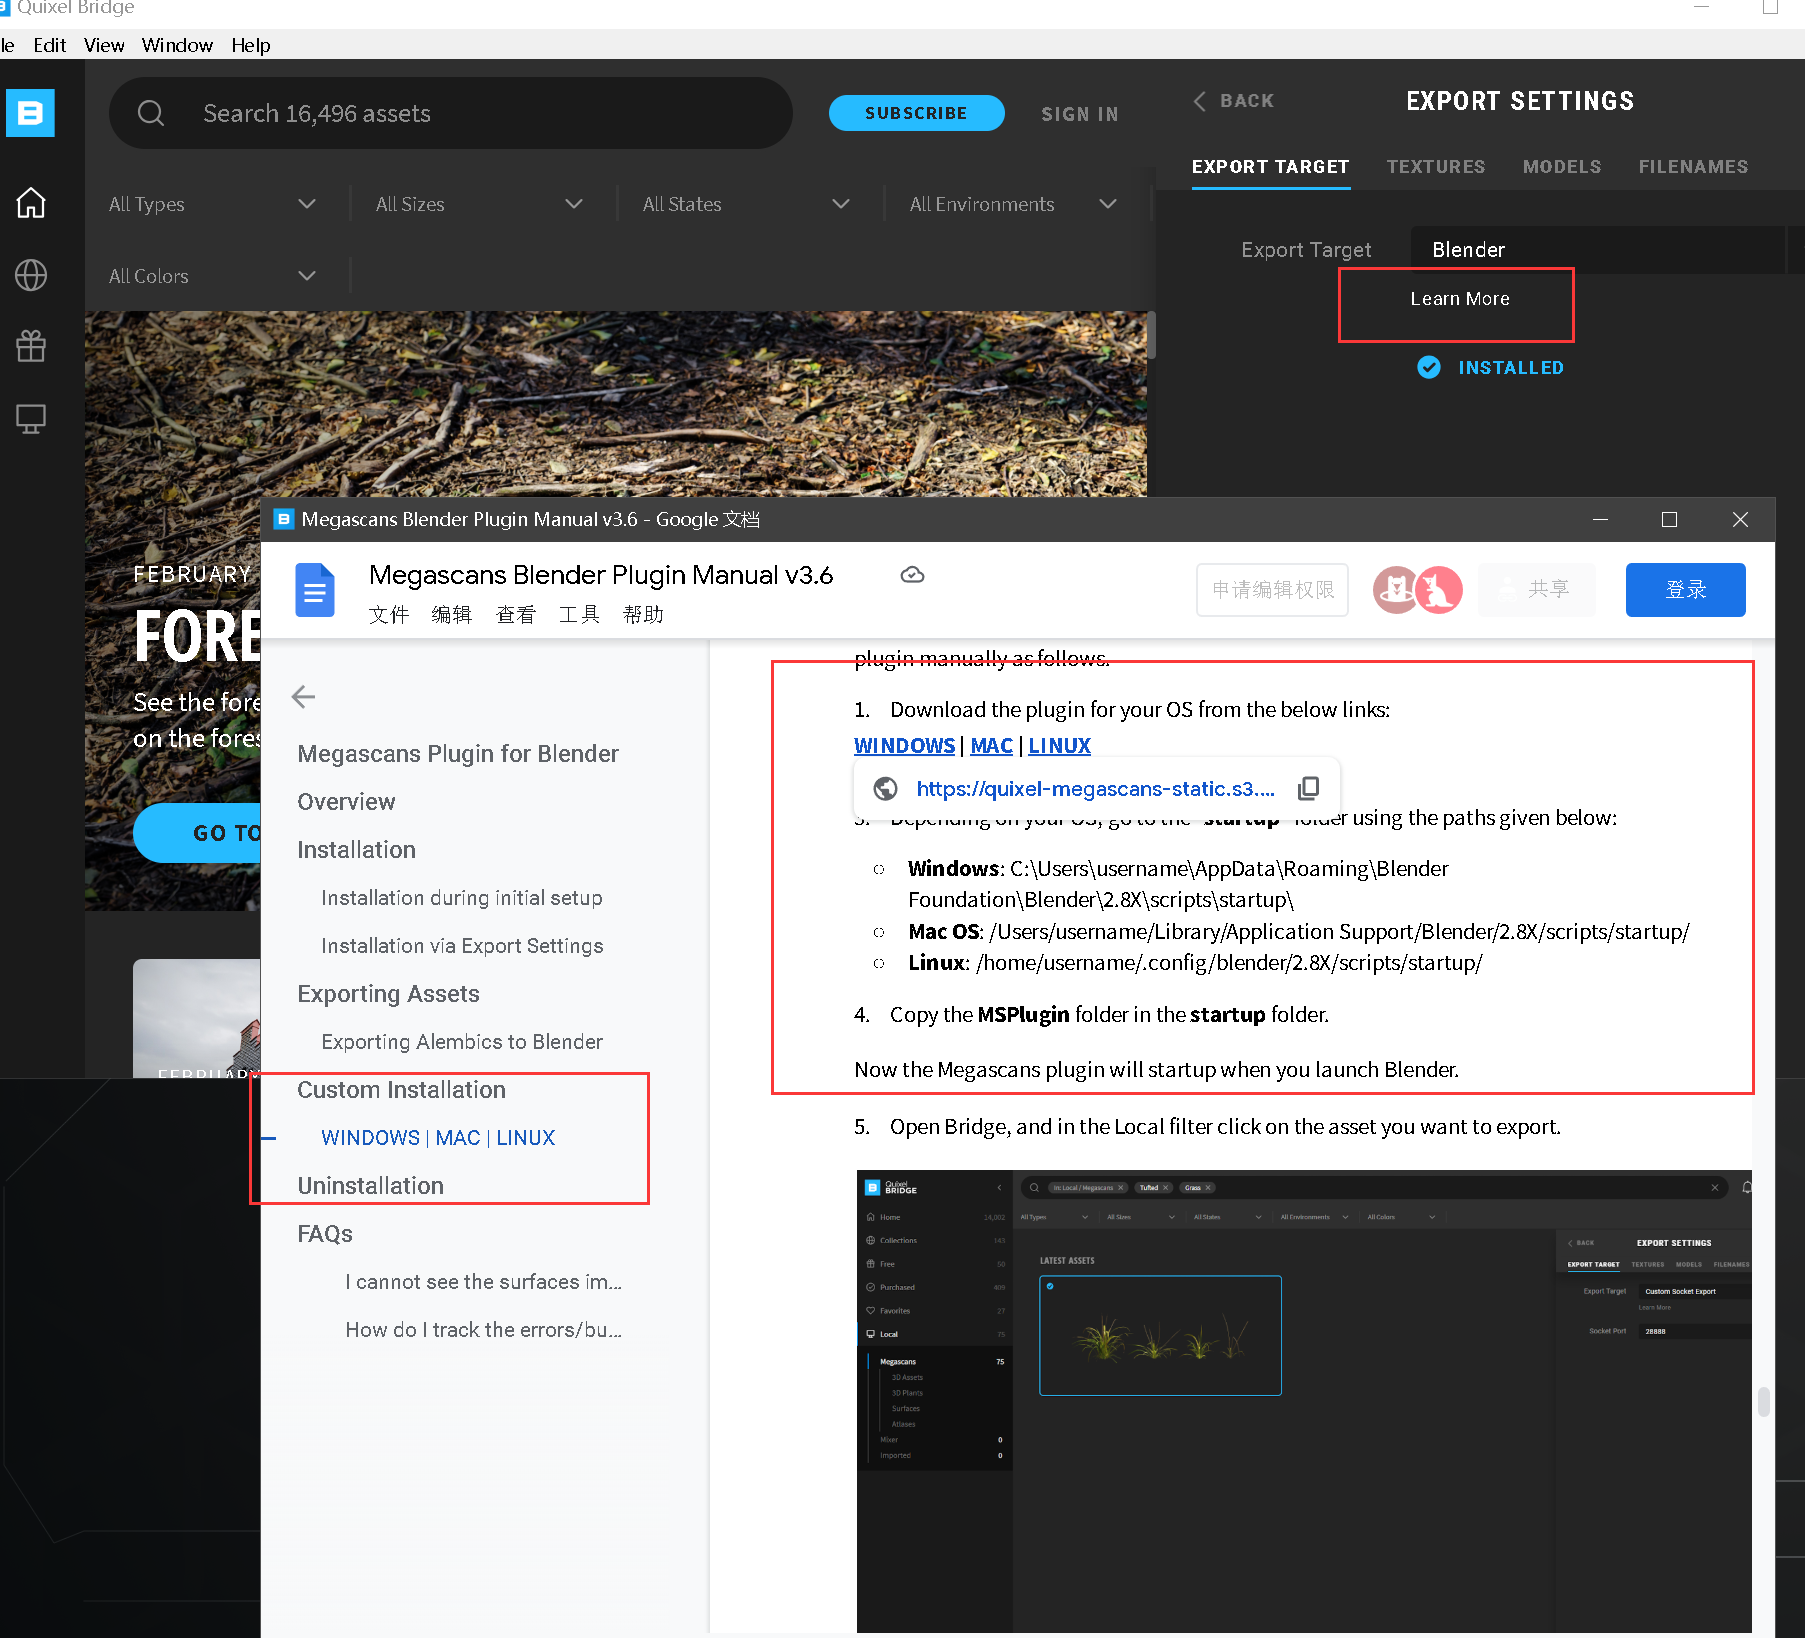Click the Back chevron in Export Settings
1805x1638 pixels.
click(x=1200, y=101)
